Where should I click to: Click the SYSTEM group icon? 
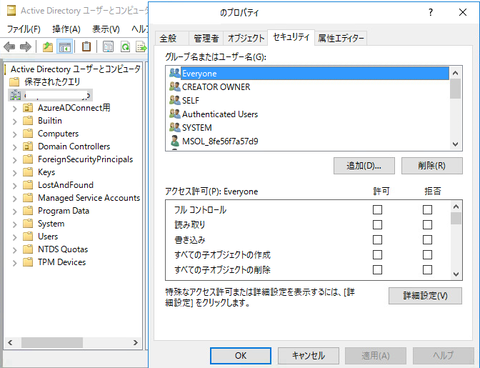click(175, 127)
